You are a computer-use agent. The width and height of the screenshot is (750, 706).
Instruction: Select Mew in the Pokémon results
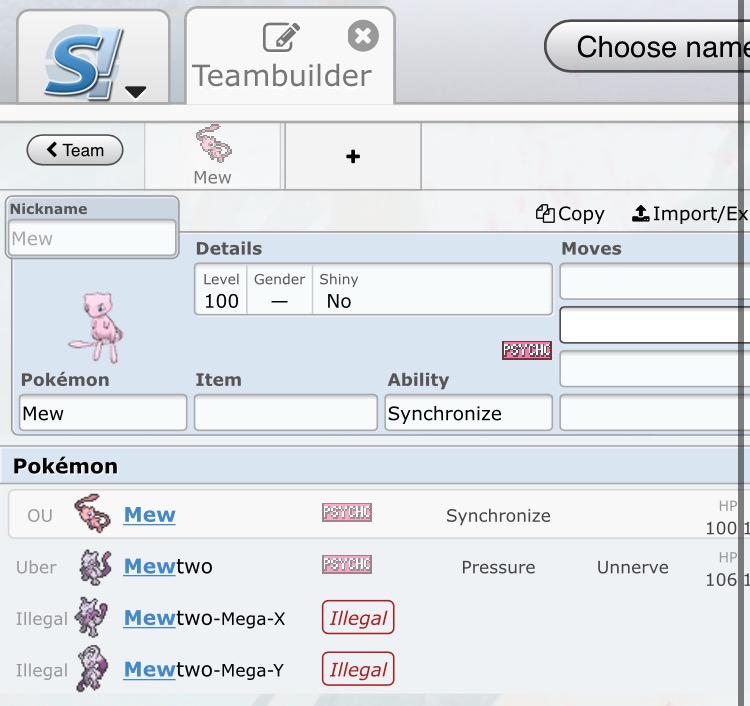[378, 515]
